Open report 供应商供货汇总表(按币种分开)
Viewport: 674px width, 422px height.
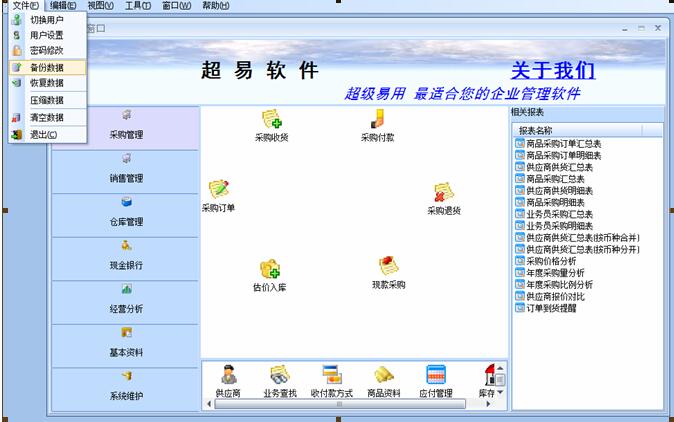(577, 249)
